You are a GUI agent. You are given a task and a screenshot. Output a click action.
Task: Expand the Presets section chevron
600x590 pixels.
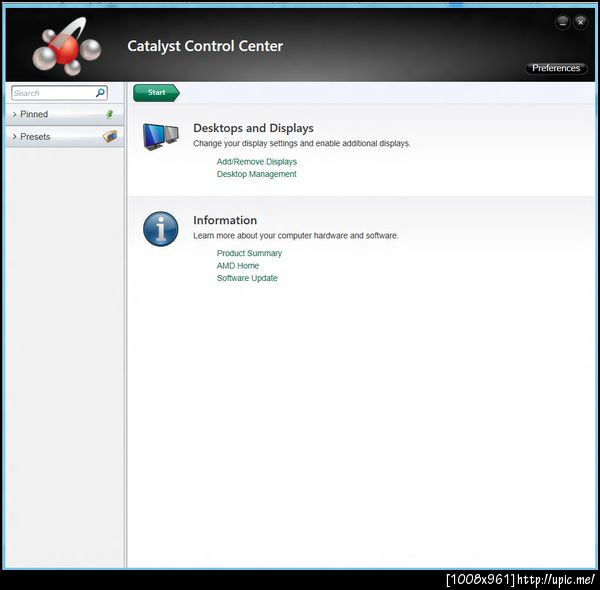point(15,137)
